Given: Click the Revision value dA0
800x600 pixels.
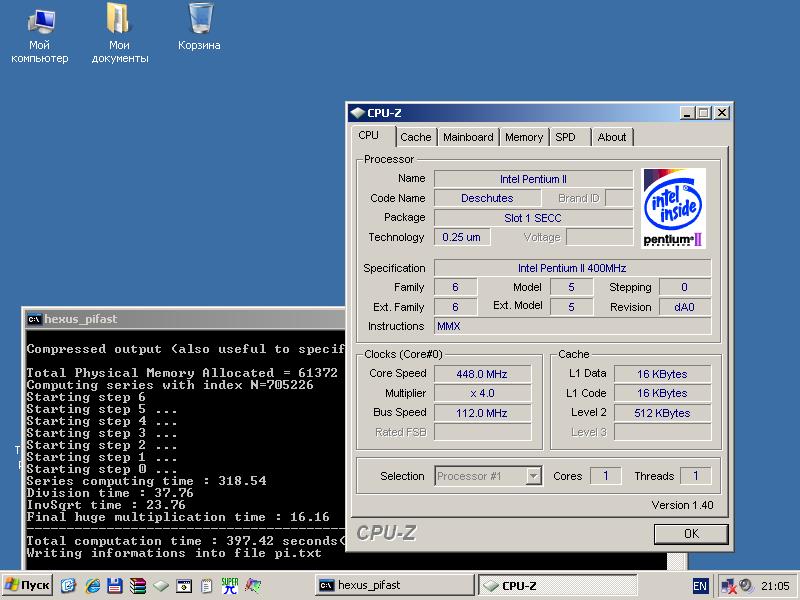Looking at the screenshot, I should click(685, 307).
